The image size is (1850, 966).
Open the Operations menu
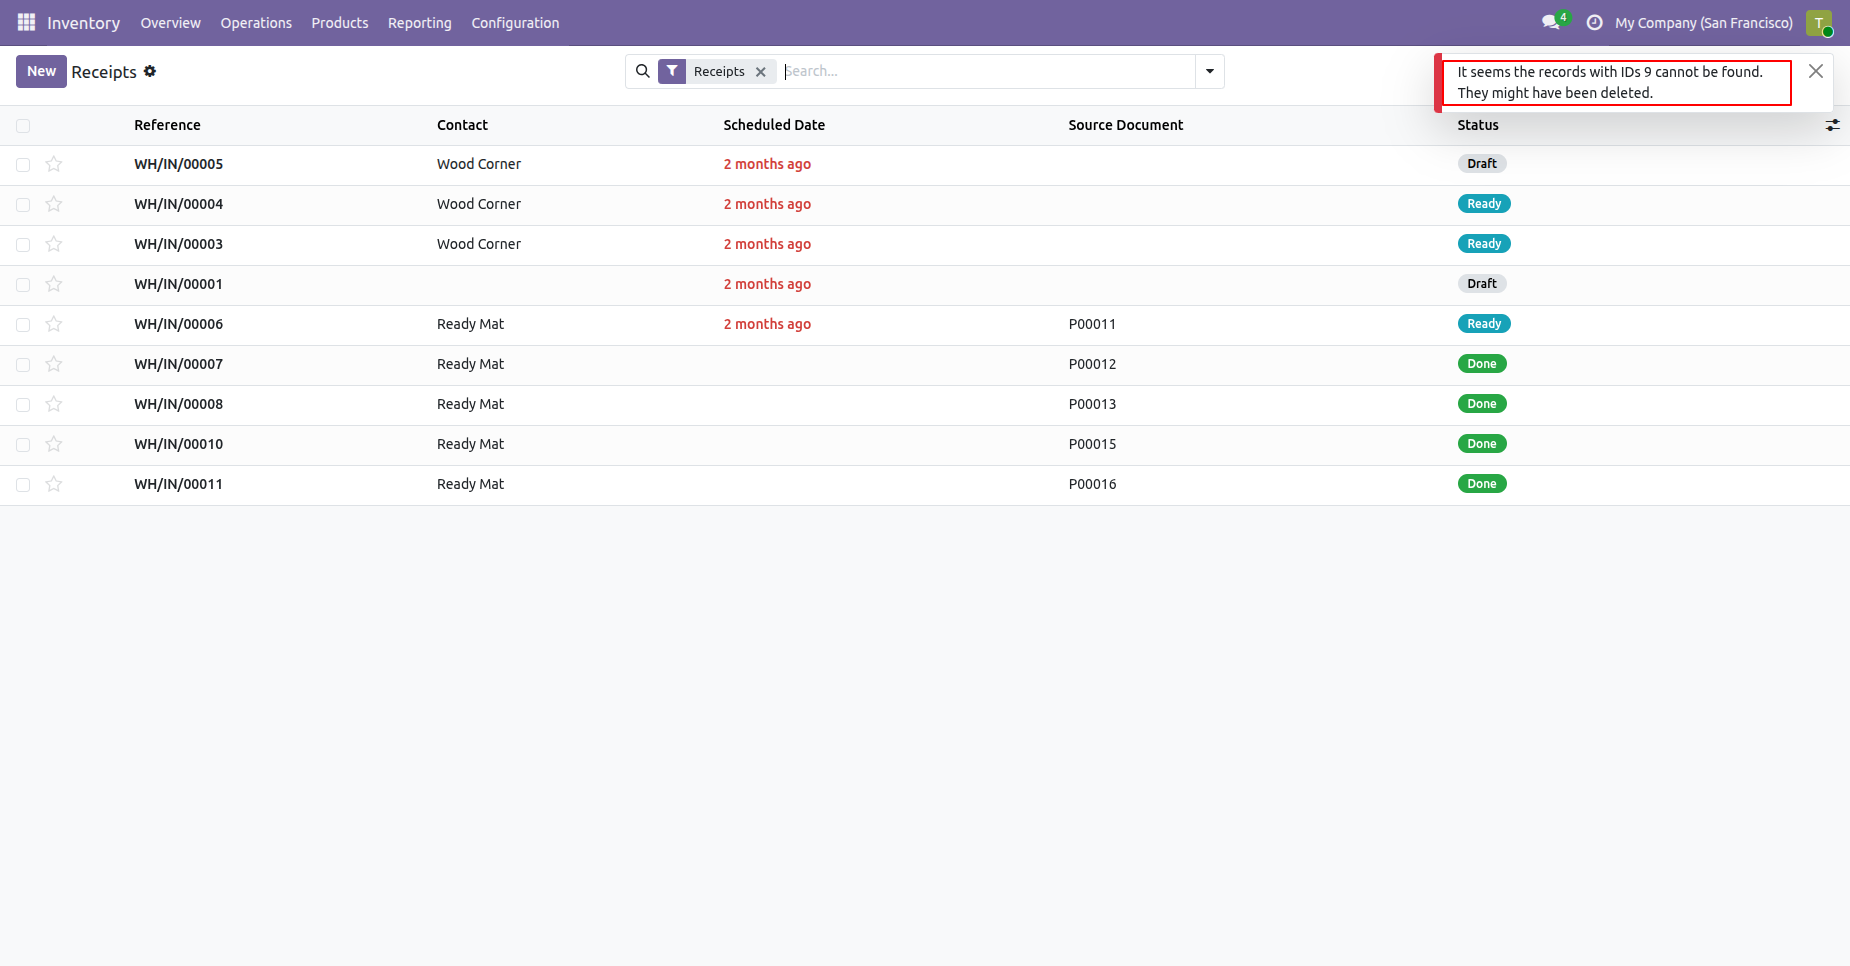(256, 23)
